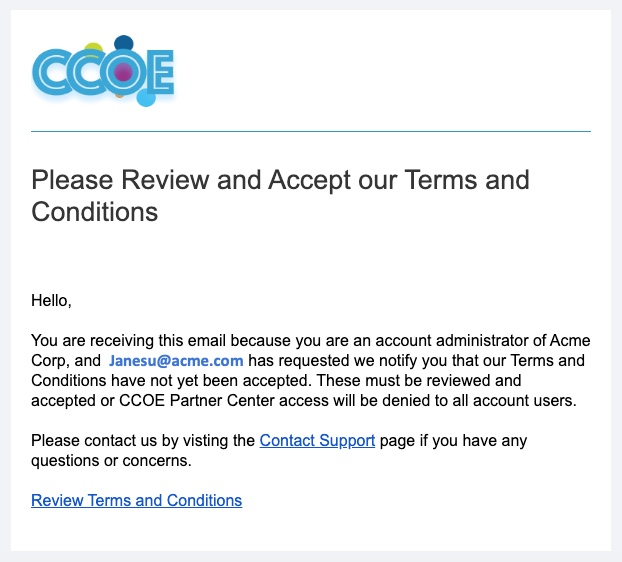Click the purple circle inside the logo's O
Screen dimensions: 622x562
123,73
